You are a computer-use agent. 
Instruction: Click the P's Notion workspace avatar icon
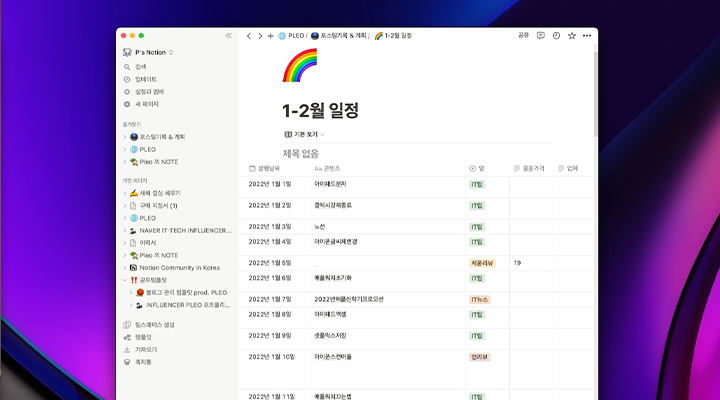(127, 52)
